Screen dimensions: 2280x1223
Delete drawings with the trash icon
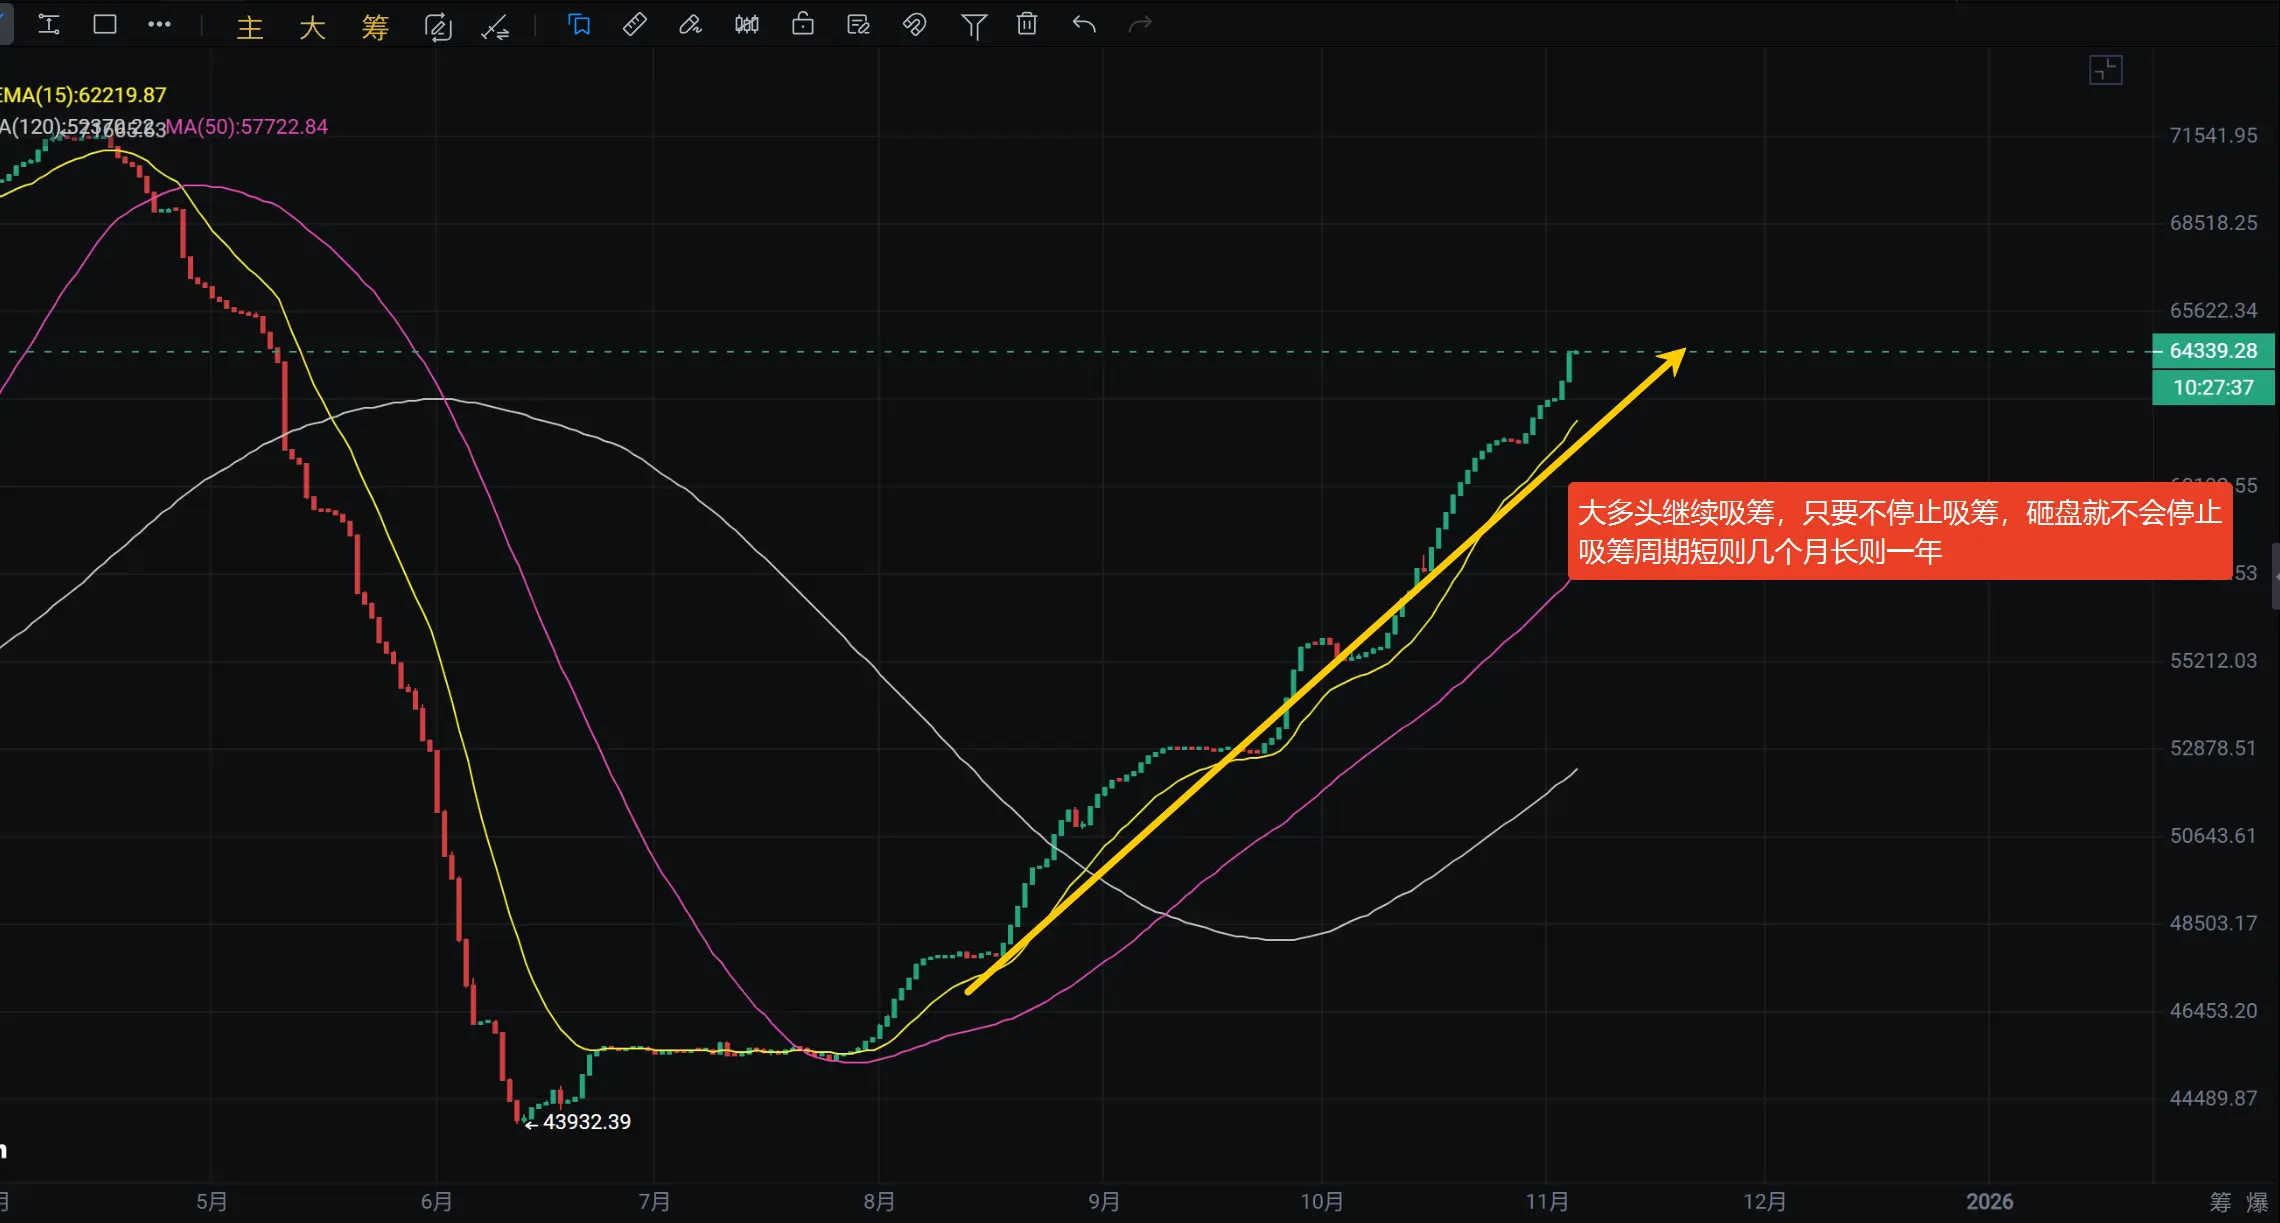point(1027,25)
